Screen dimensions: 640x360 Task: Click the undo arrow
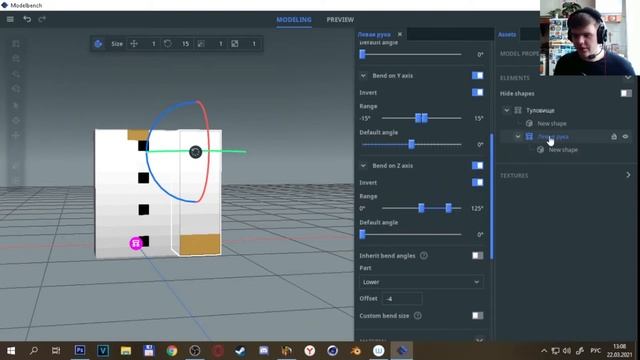pos(27,19)
